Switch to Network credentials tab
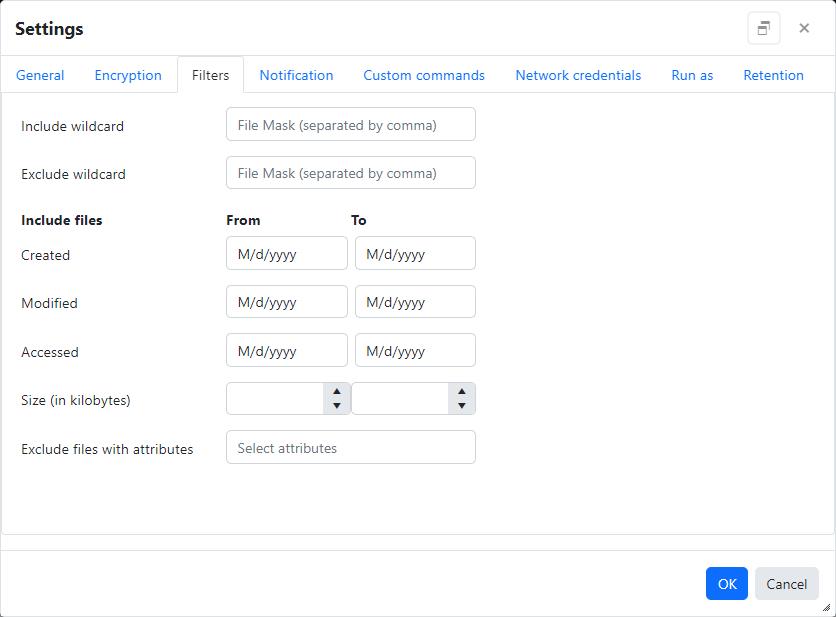This screenshot has width=836, height=617. click(578, 75)
